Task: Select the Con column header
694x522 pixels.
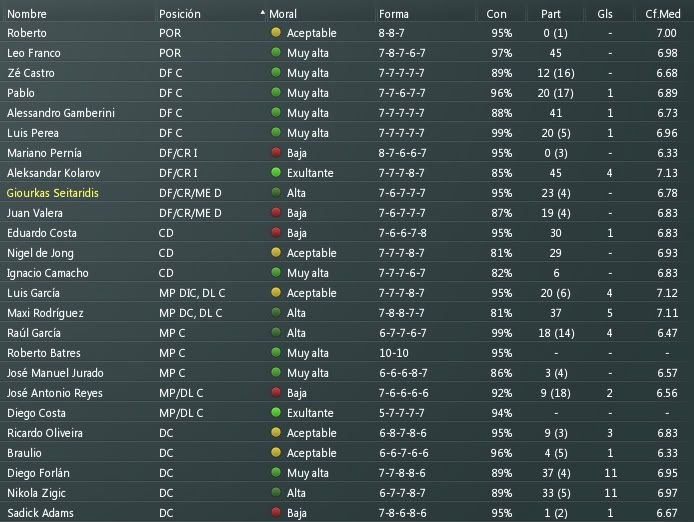Action: [x=496, y=14]
